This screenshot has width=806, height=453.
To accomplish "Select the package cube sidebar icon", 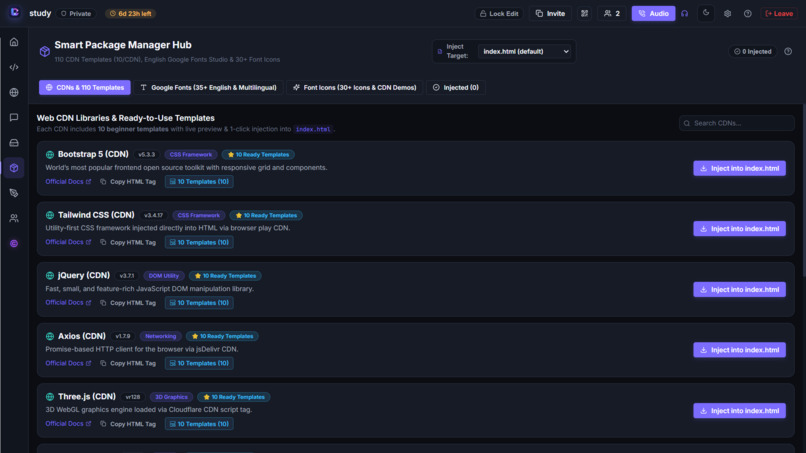I will (x=14, y=168).
